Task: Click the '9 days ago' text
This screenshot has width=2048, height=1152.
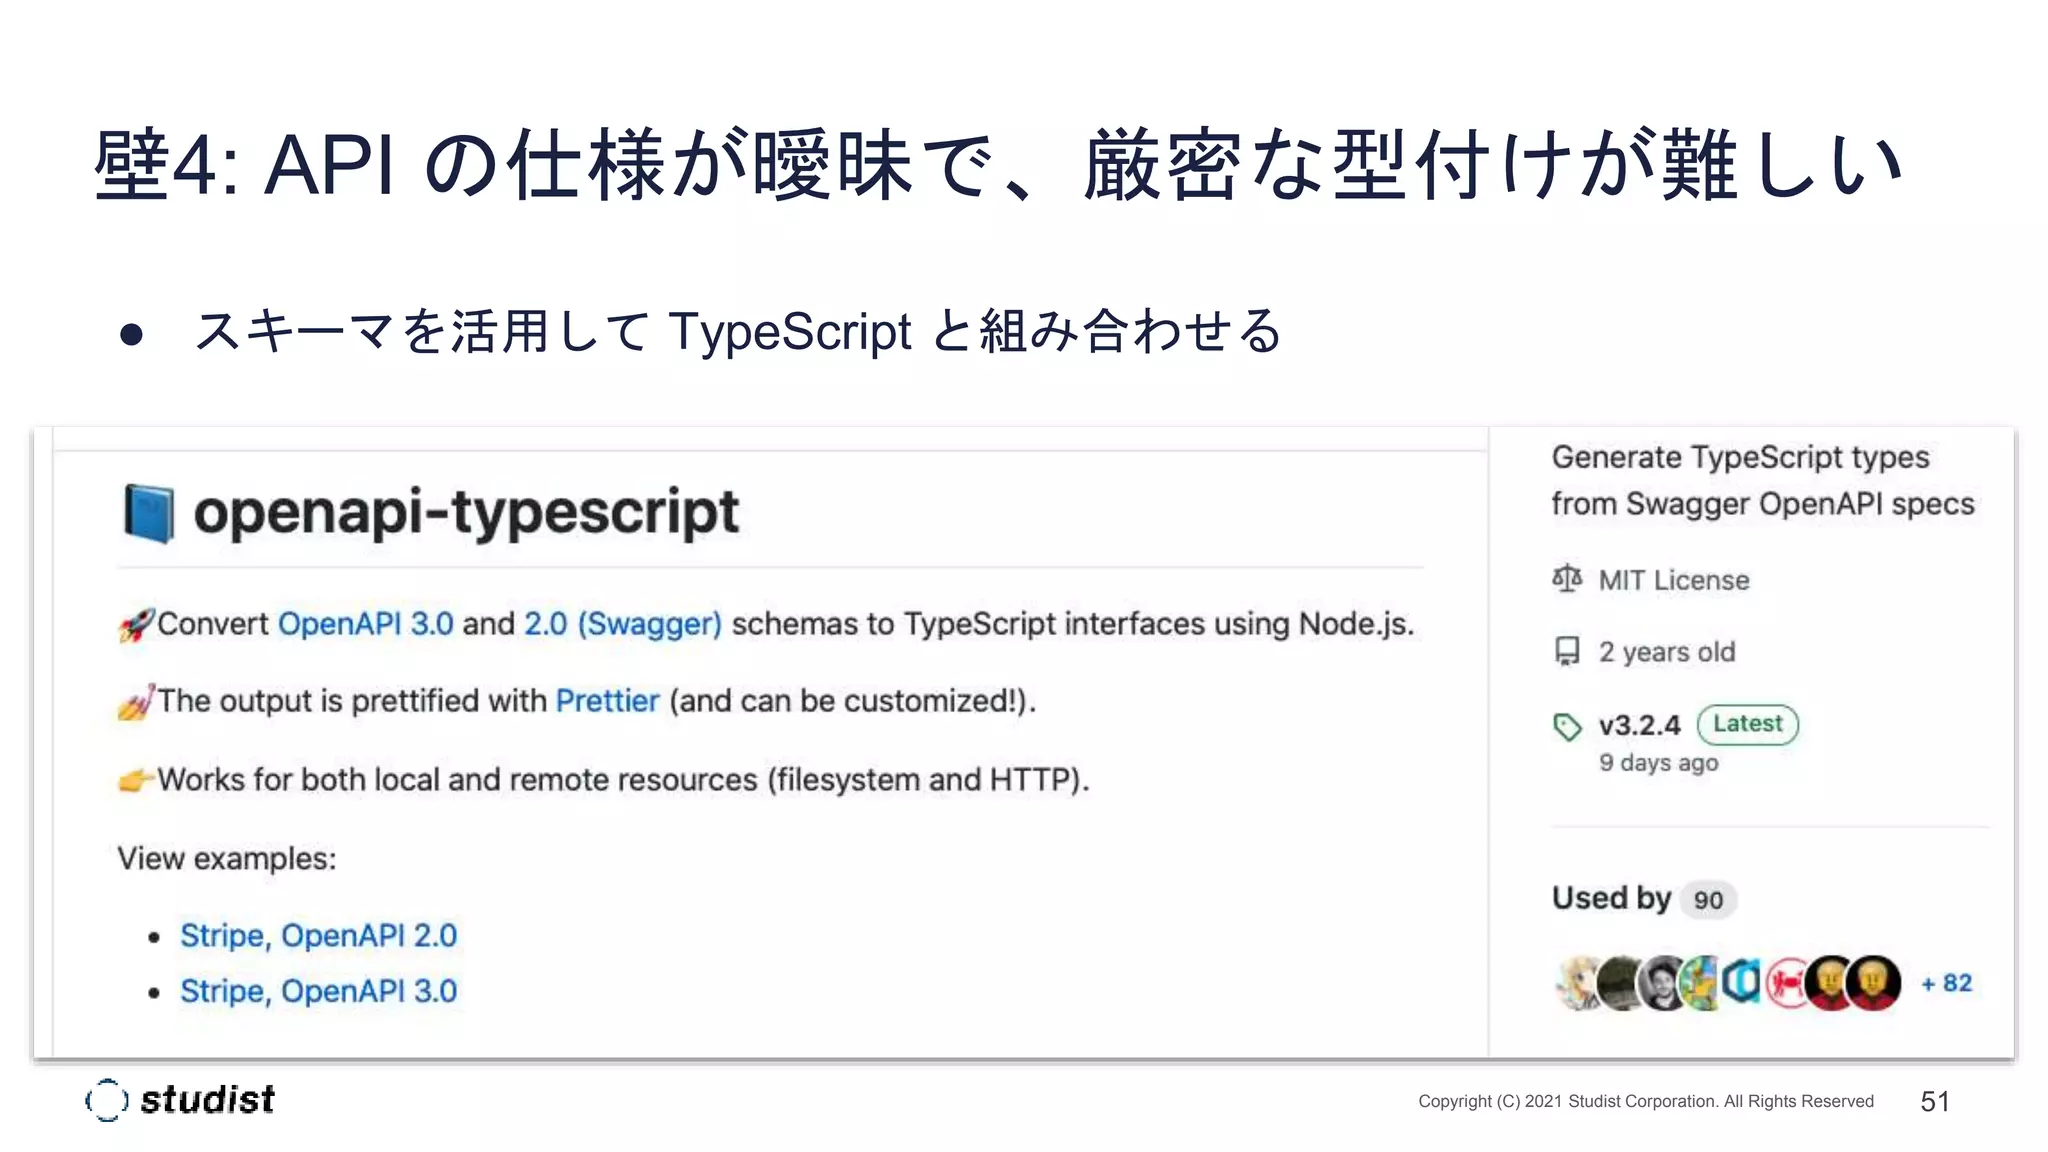Action: [x=1658, y=763]
